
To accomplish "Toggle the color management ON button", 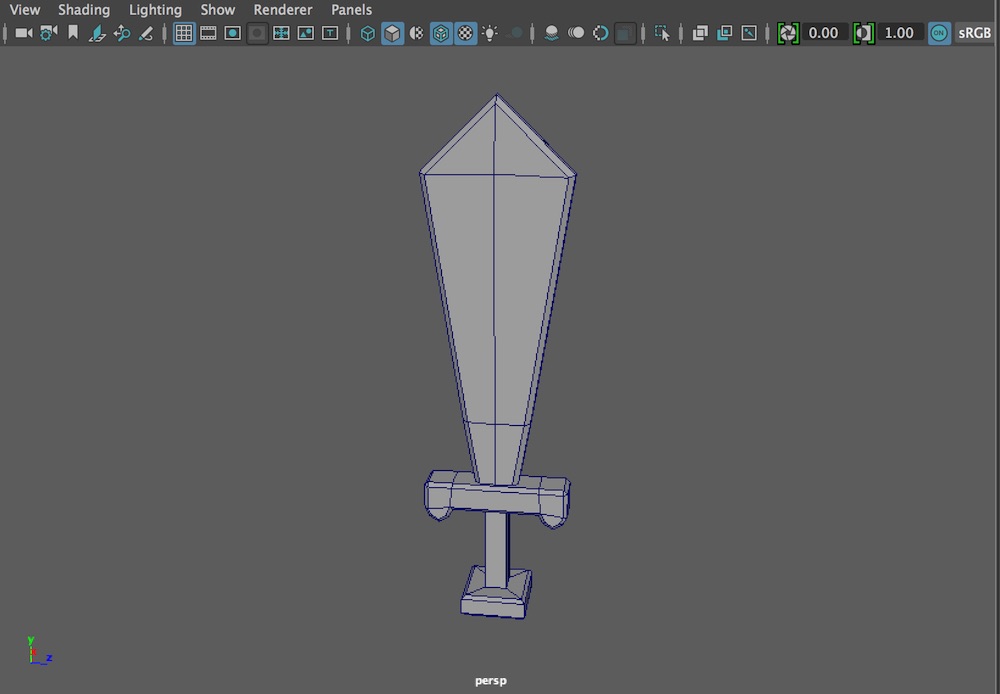I will 939,33.
